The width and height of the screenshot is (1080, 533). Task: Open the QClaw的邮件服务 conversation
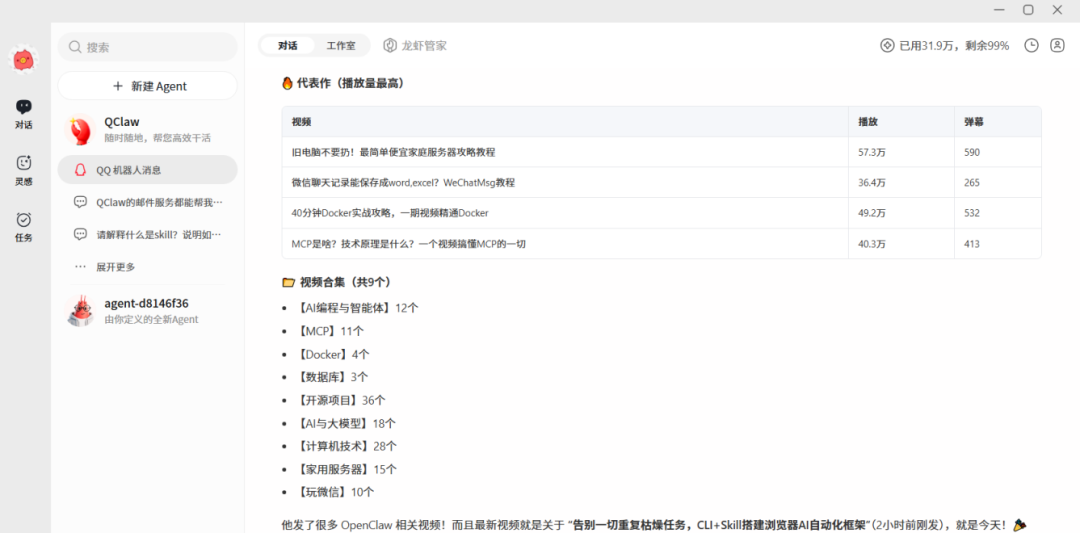(147, 202)
